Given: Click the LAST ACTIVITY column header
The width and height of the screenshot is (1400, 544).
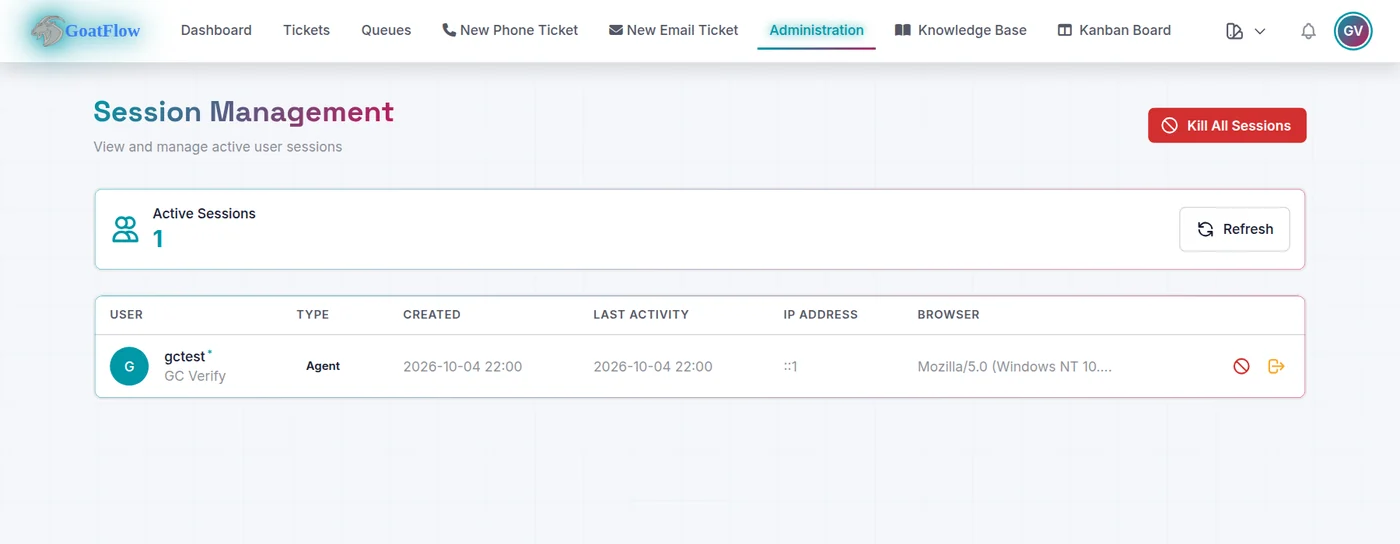Looking at the screenshot, I should click(641, 314).
